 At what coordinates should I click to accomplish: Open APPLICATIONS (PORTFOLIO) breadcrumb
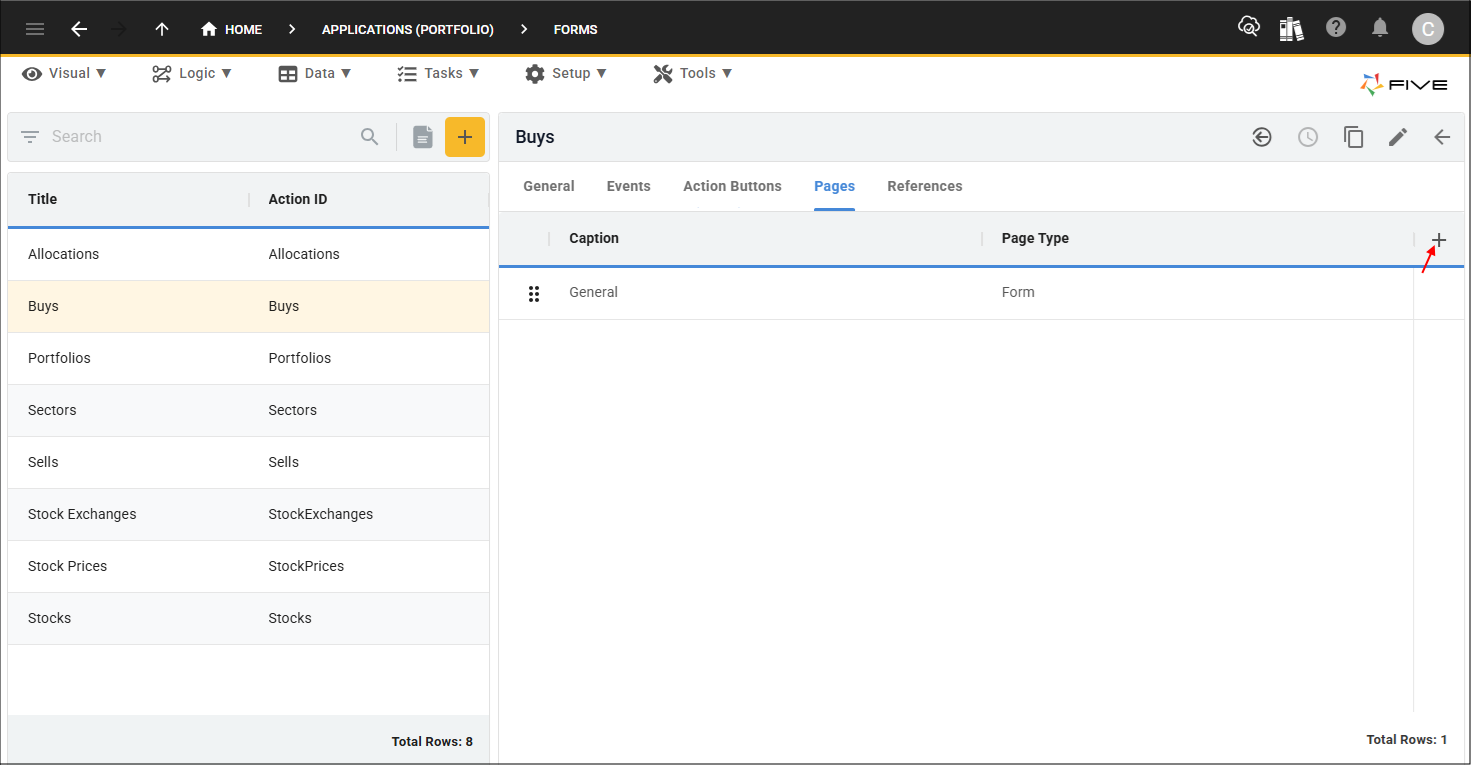point(408,30)
